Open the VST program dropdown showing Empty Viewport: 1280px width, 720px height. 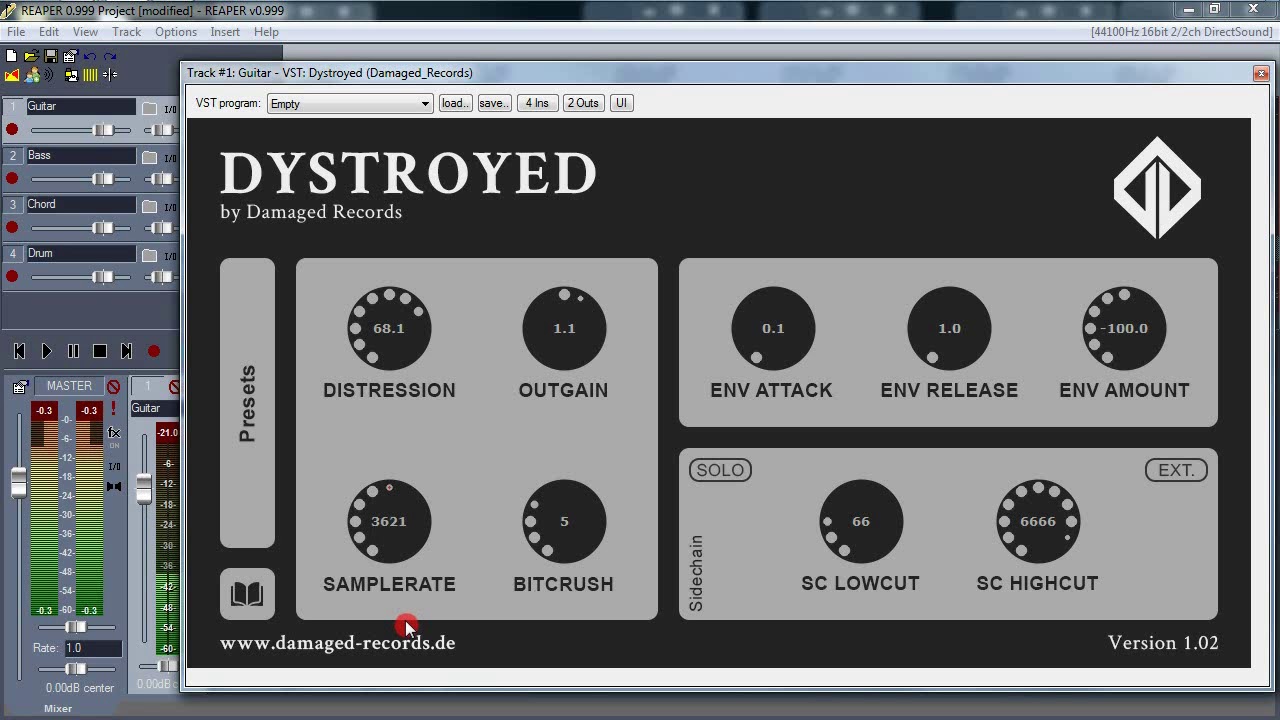pyautogui.click(x=350, y=103)
